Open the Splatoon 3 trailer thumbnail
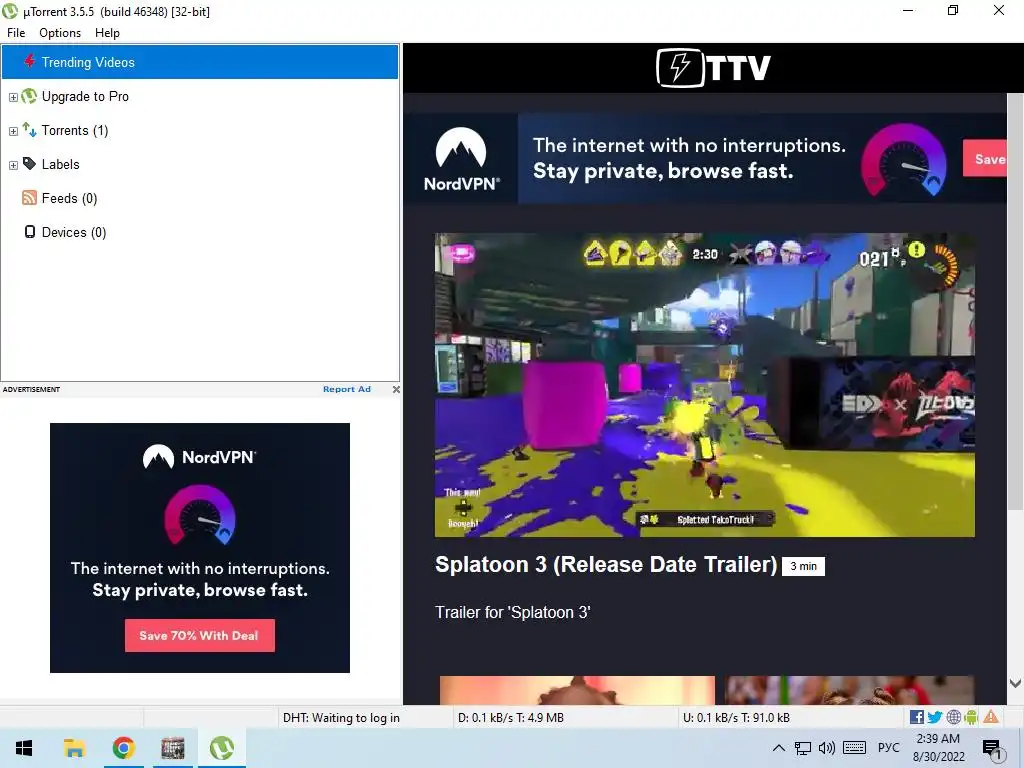 (x=705, y=385)
